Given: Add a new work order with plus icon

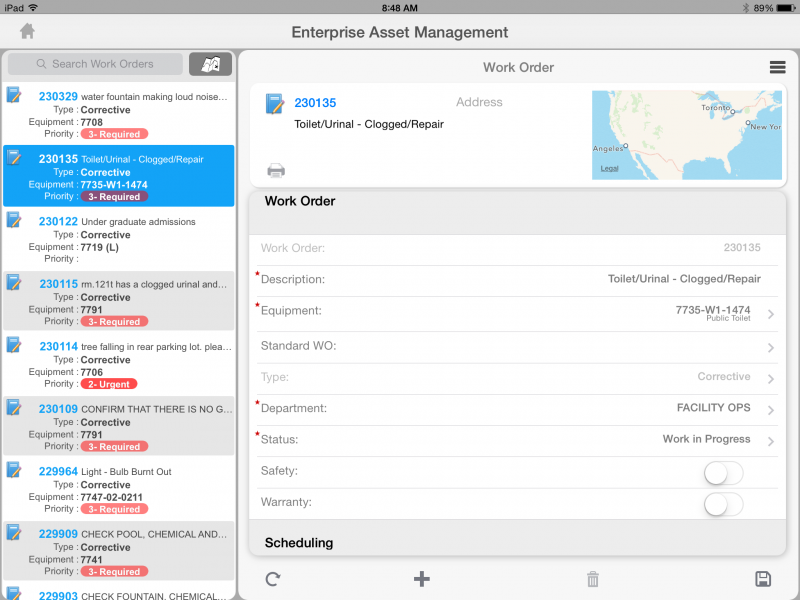Looking at the screenshot, I should click(x=421, y=579).
